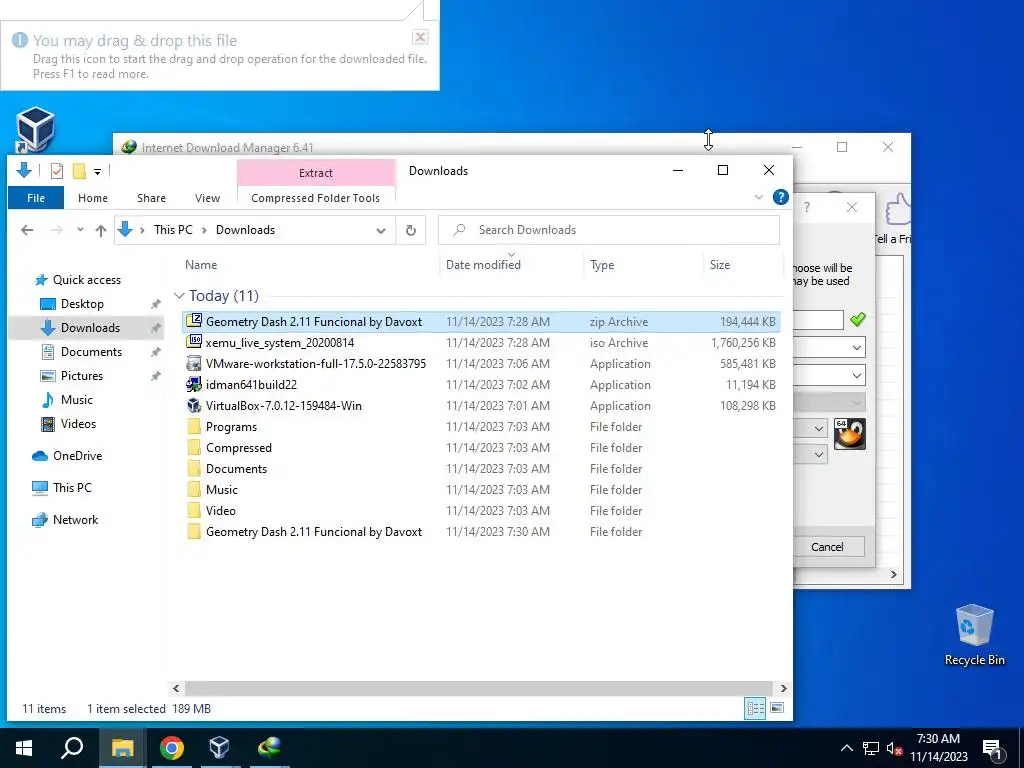
Task: Select Downloads in the navigation pane
Action: pyautogui.click(x=90, y=328)
